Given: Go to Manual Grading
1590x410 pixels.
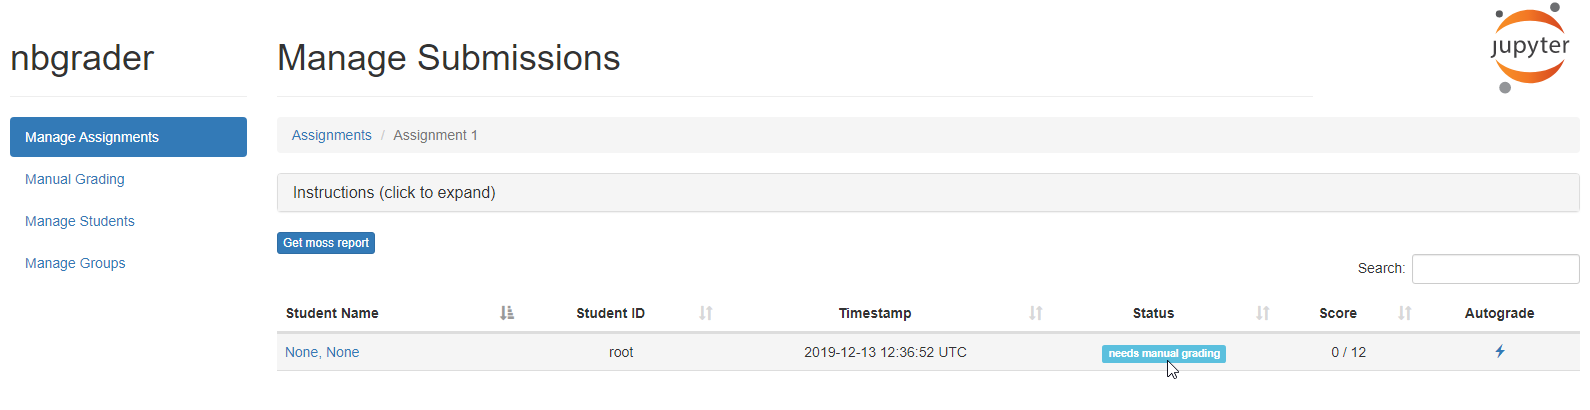Looking at the screenshot, I should click(75, 179).
